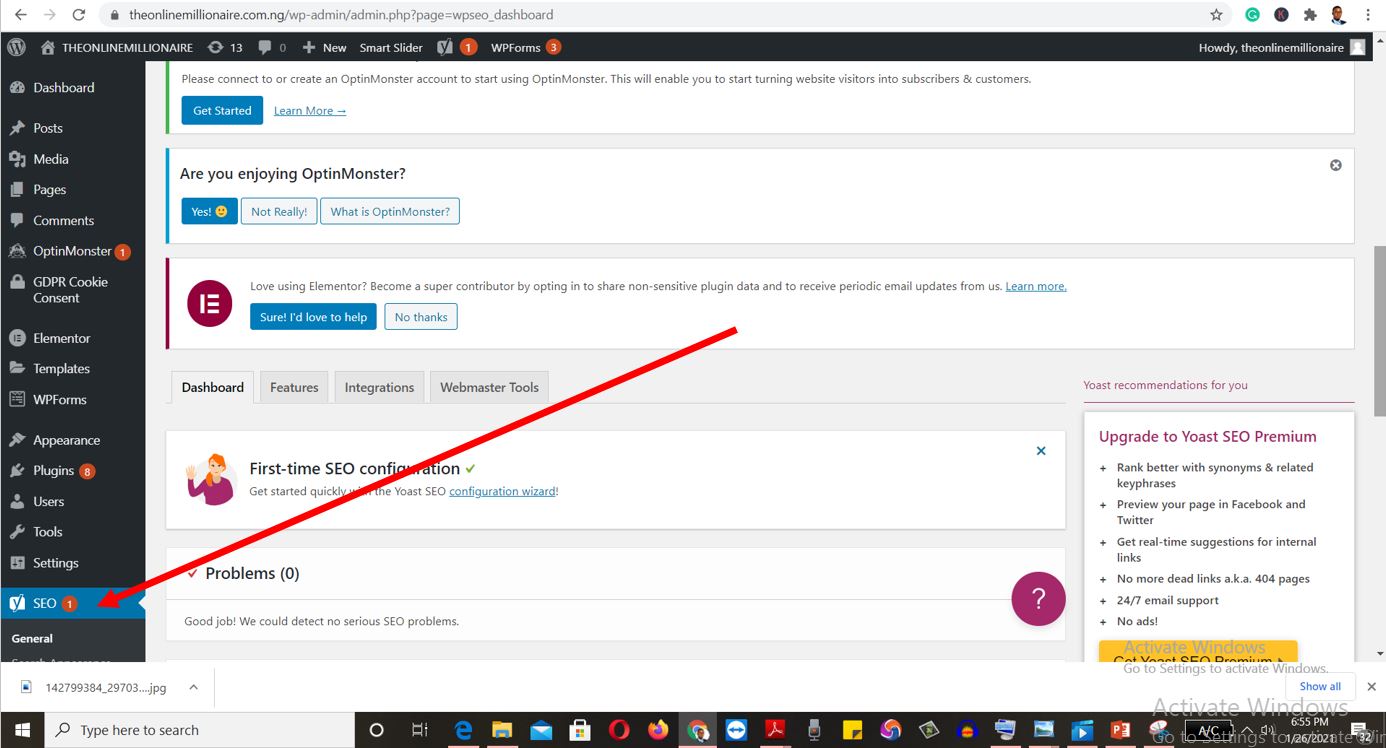Screen dimensions: 1386x748
Task: Switch to Webmaster Tools tab
Action: point(489,387)
